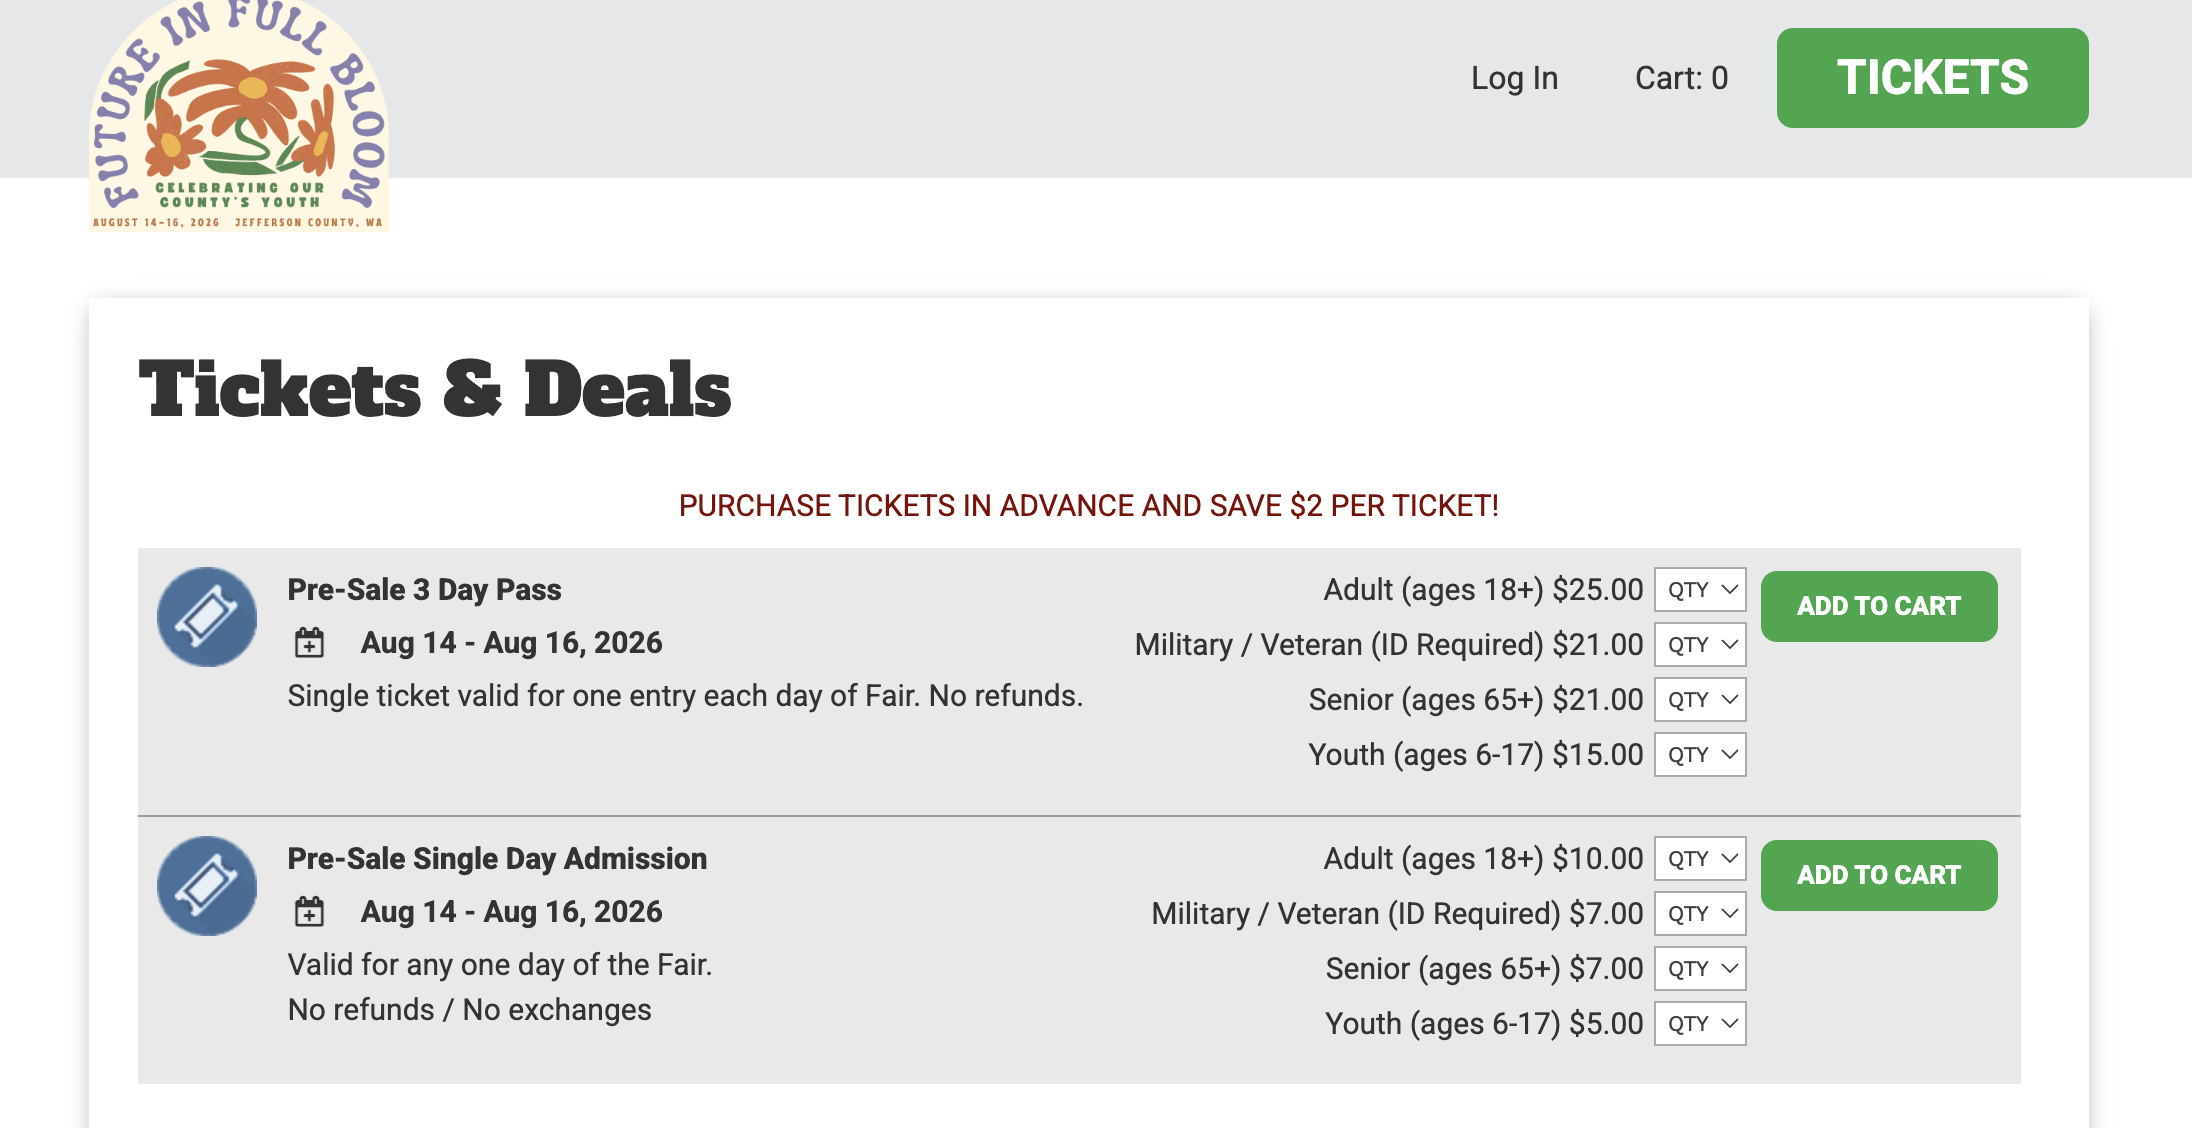Viewport: 2192px width, 1128px height.
Task: Open QTY dropdown for 3 Day Adult $25.00
Action: point(1700,590)
